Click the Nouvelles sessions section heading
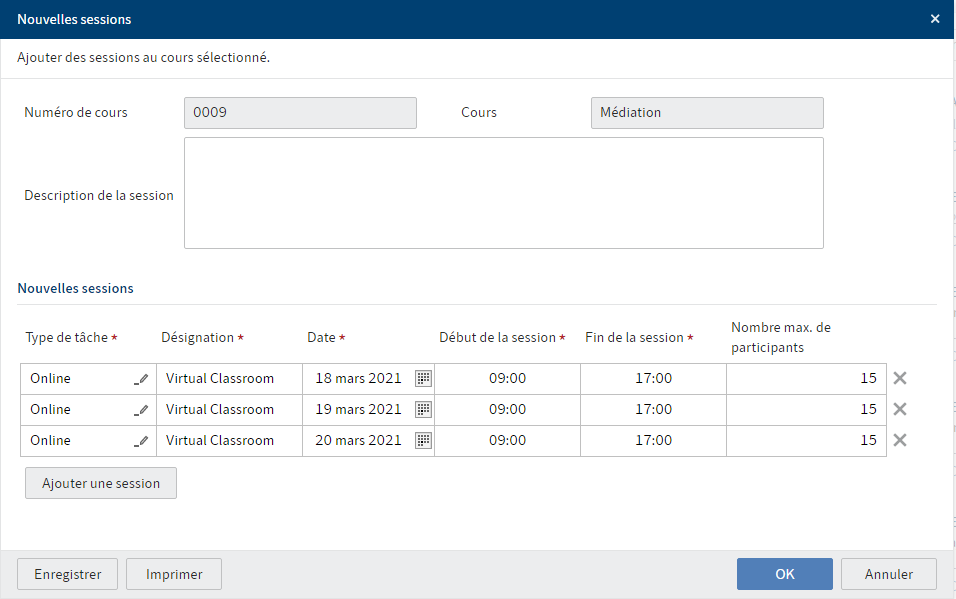Image resolution: width=956 pixels, height=599 pixels. click(x=75, y=289)
